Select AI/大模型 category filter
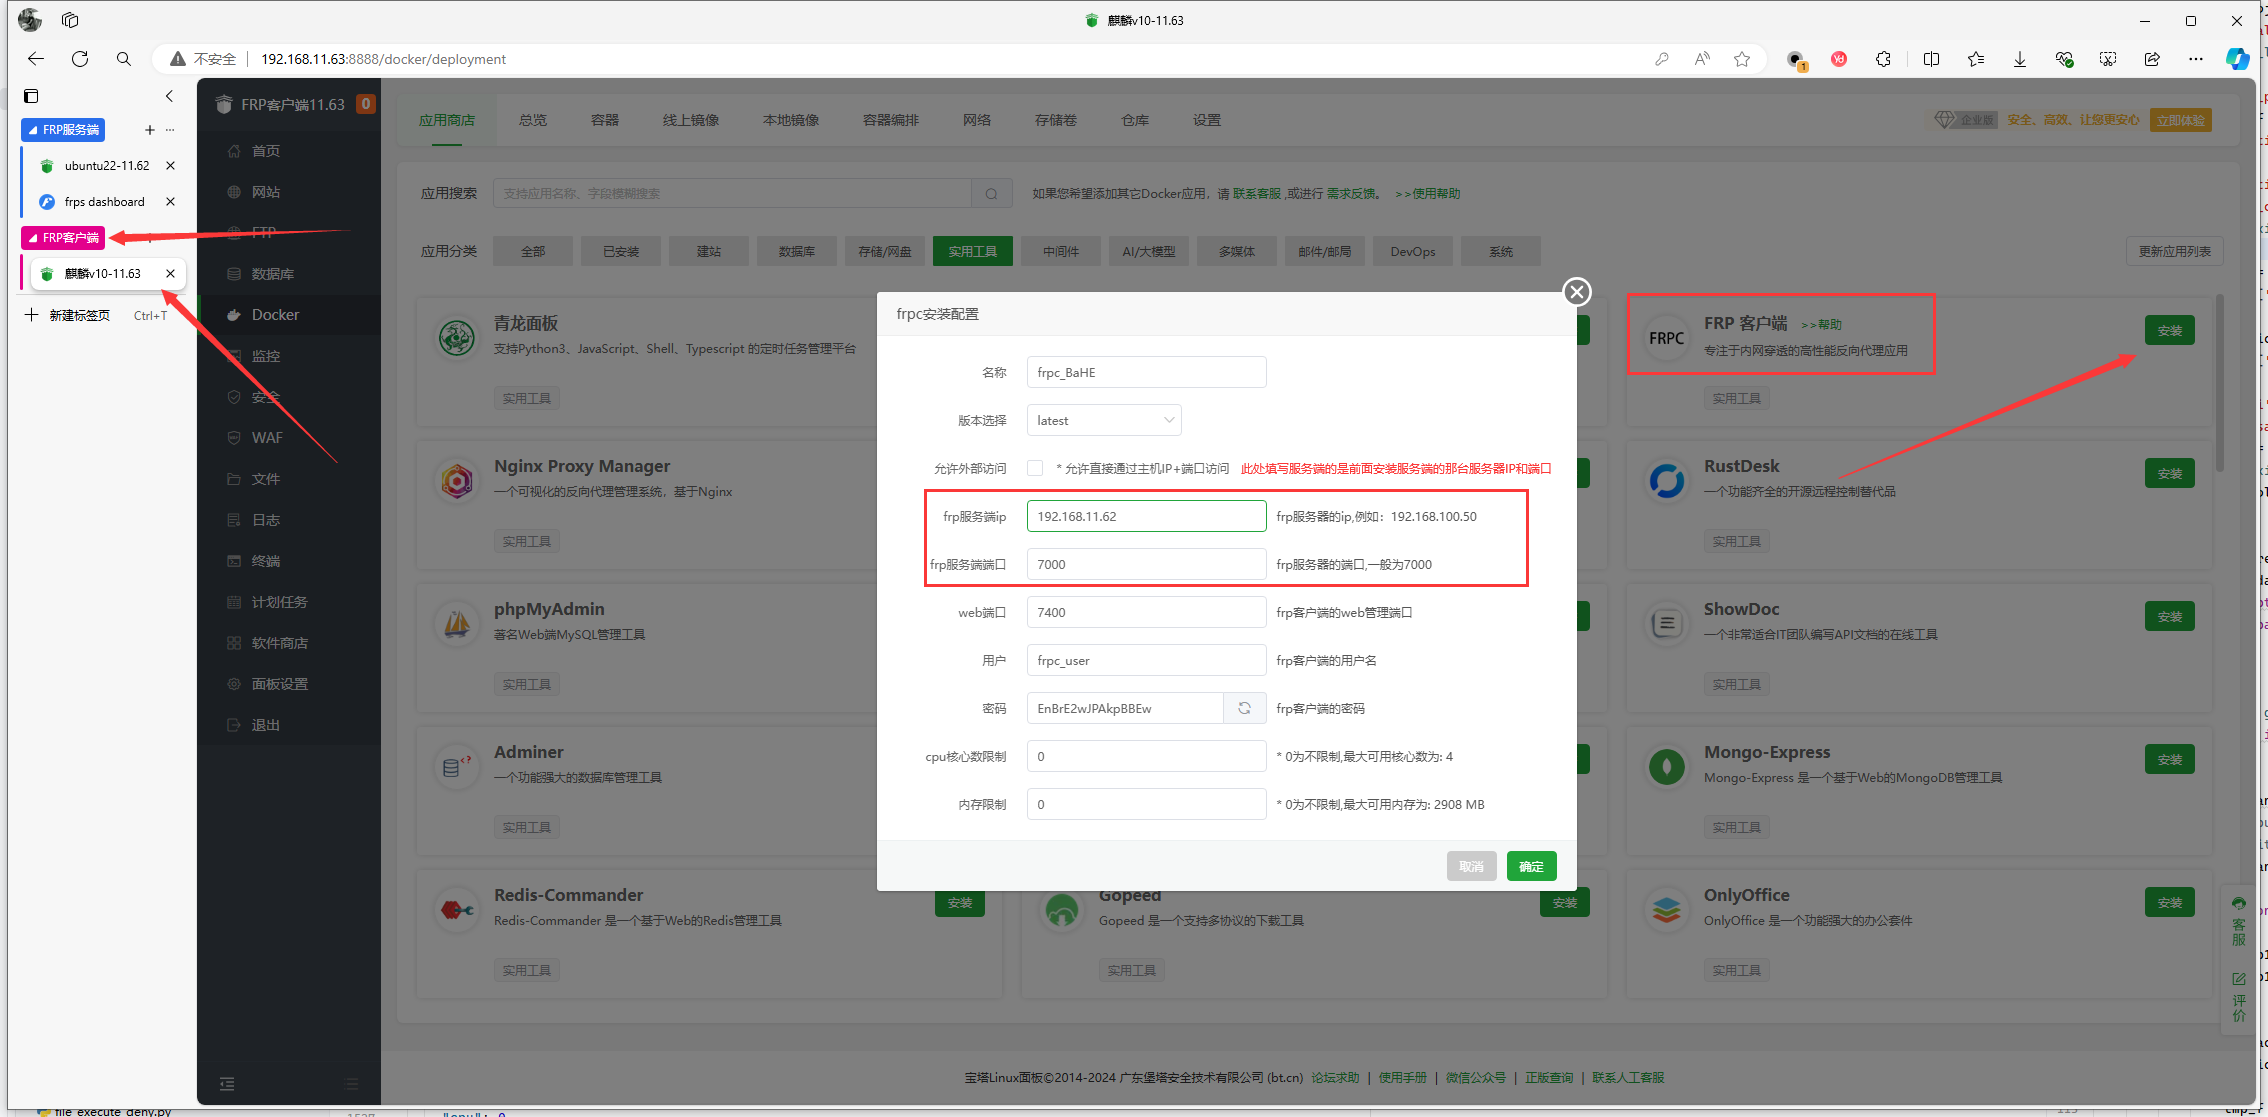Viewport: 2268px width, 1117px height. [x=1149, y=252]
